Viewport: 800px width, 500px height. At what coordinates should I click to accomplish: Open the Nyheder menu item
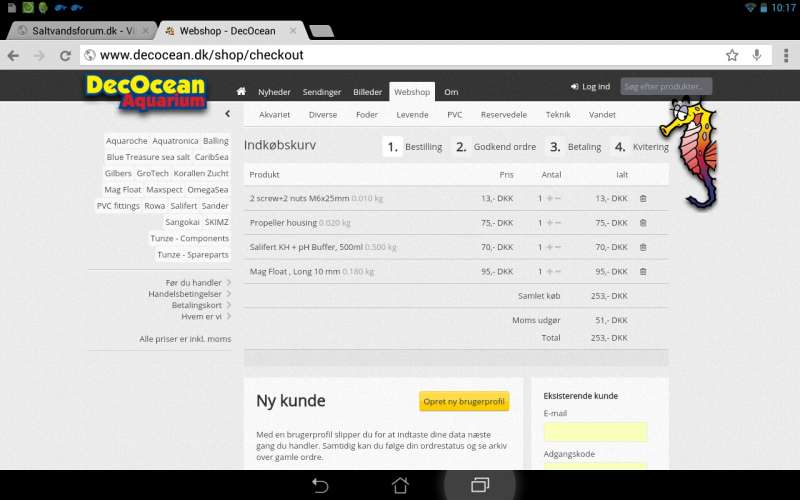[274, 91]
